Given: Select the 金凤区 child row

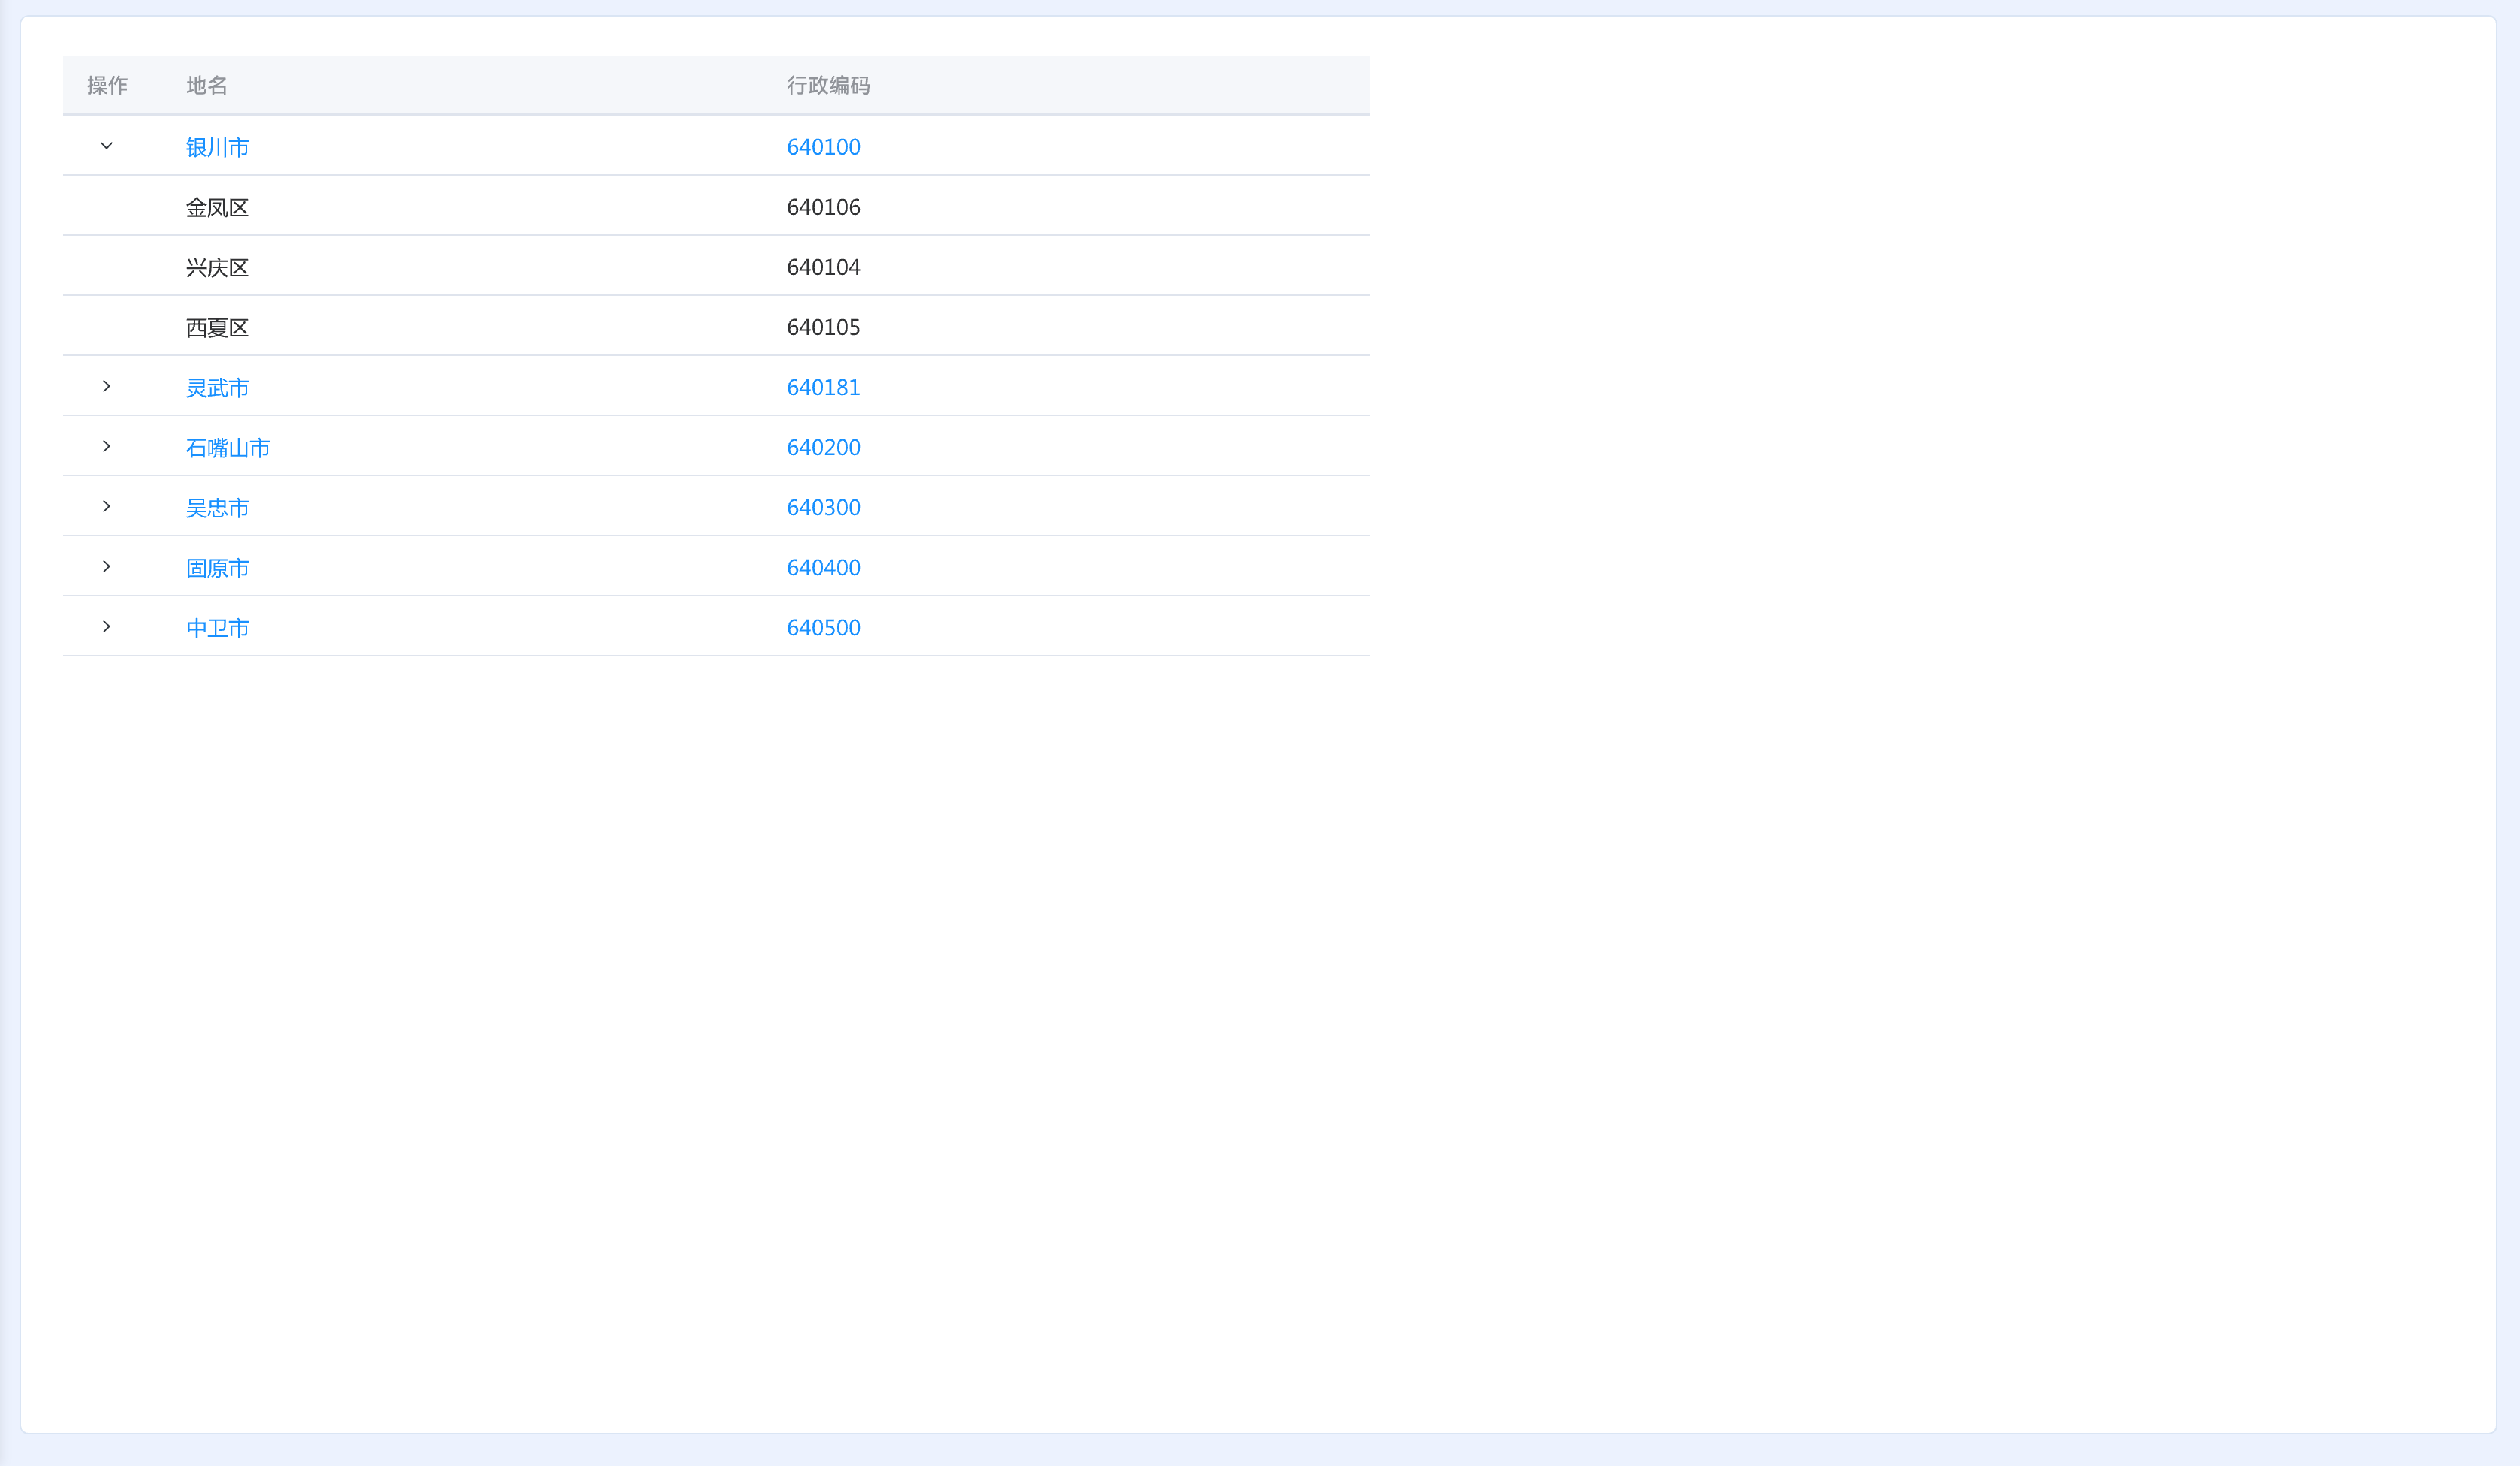Looking at the screenshot, I should pyautogui.click(x=217, y=207).
